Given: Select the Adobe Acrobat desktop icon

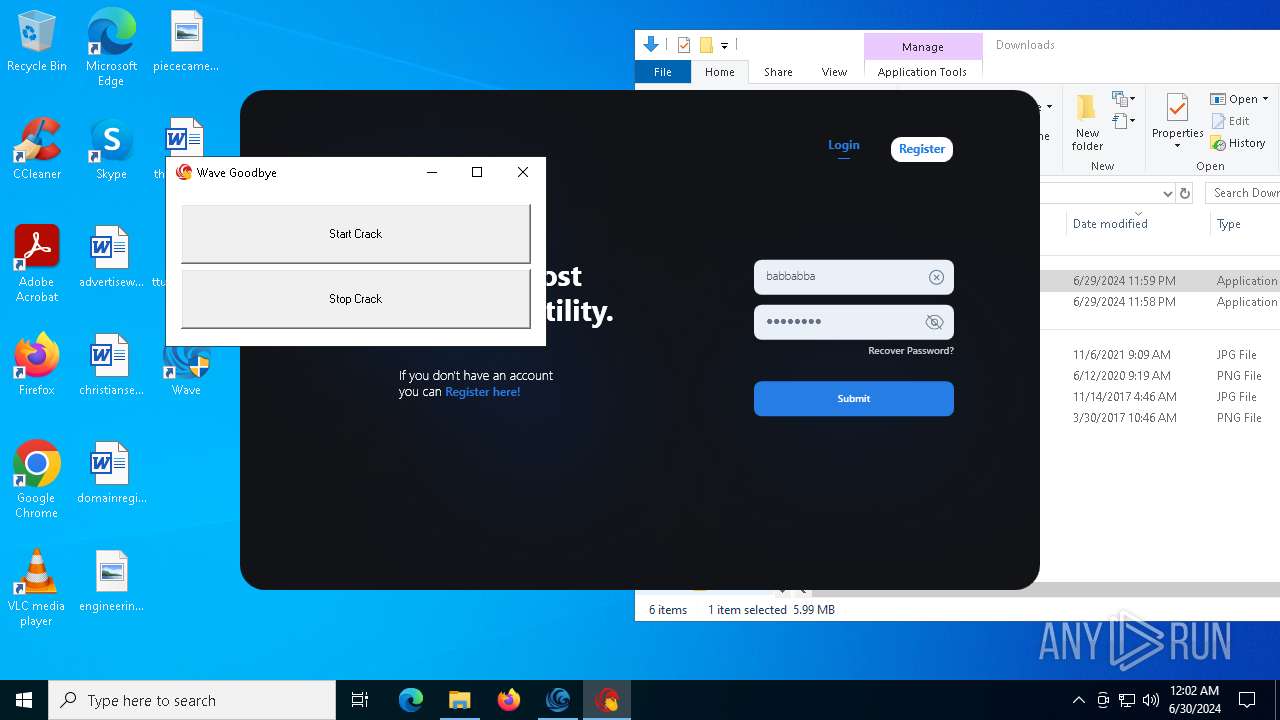Looking at the screenshot, I should click(x=37, y=263).
